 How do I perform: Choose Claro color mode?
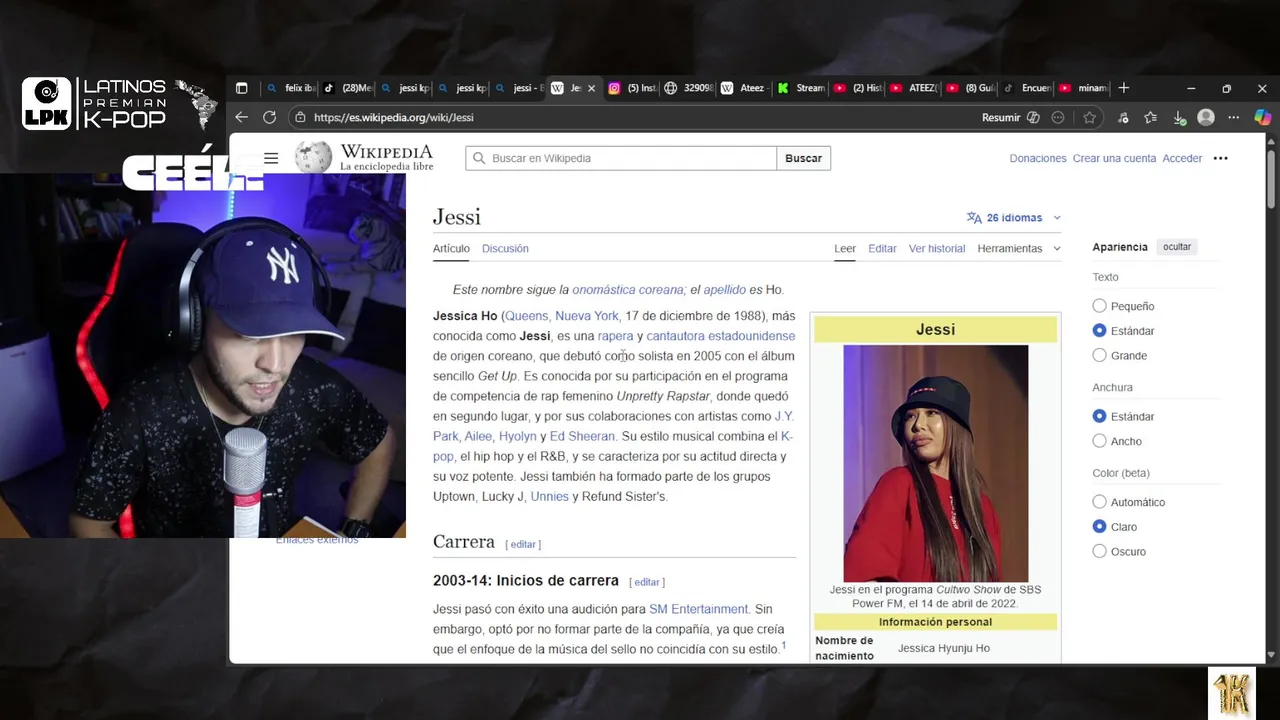[1099, 526]
